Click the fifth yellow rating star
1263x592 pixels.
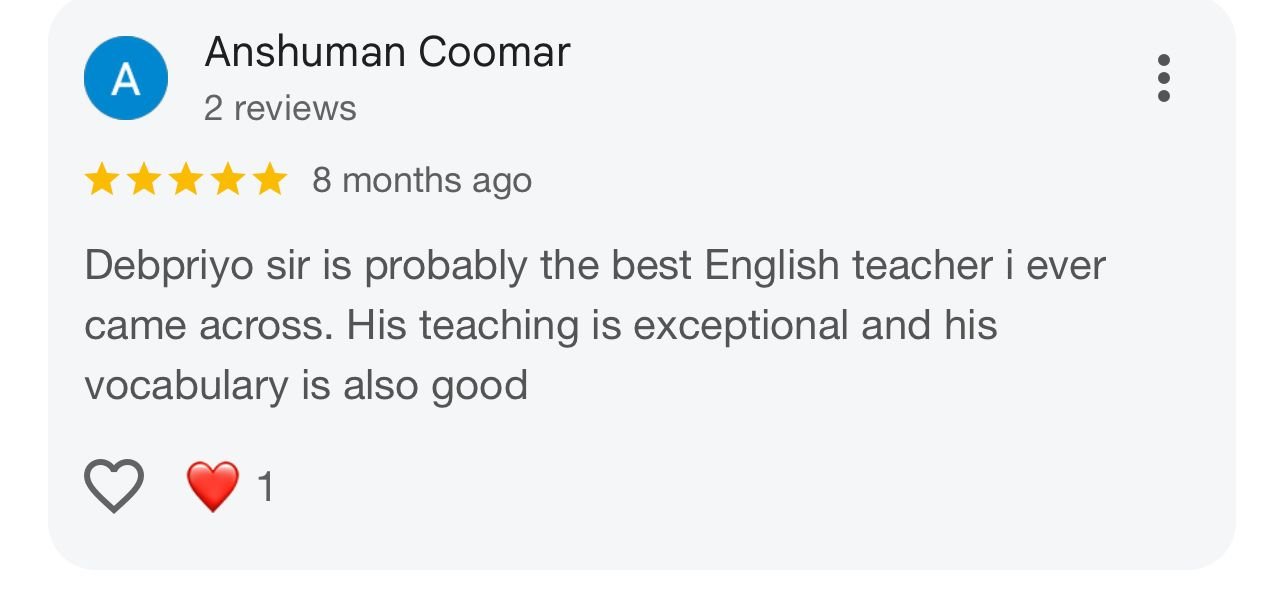pyautogui.click(x=269, y=180)
